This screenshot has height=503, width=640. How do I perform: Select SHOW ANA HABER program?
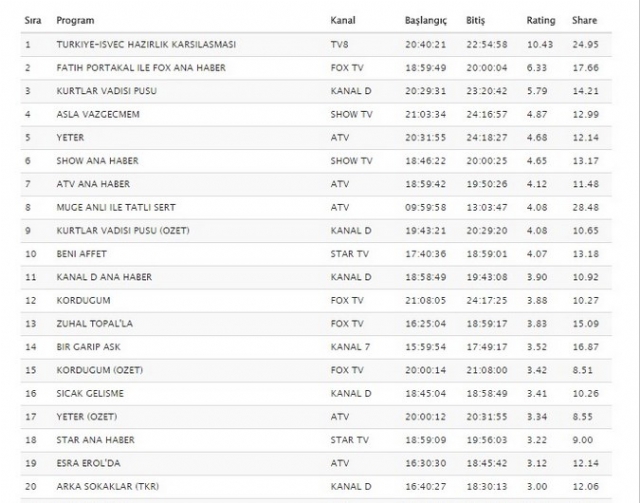[x=97, y=161]
